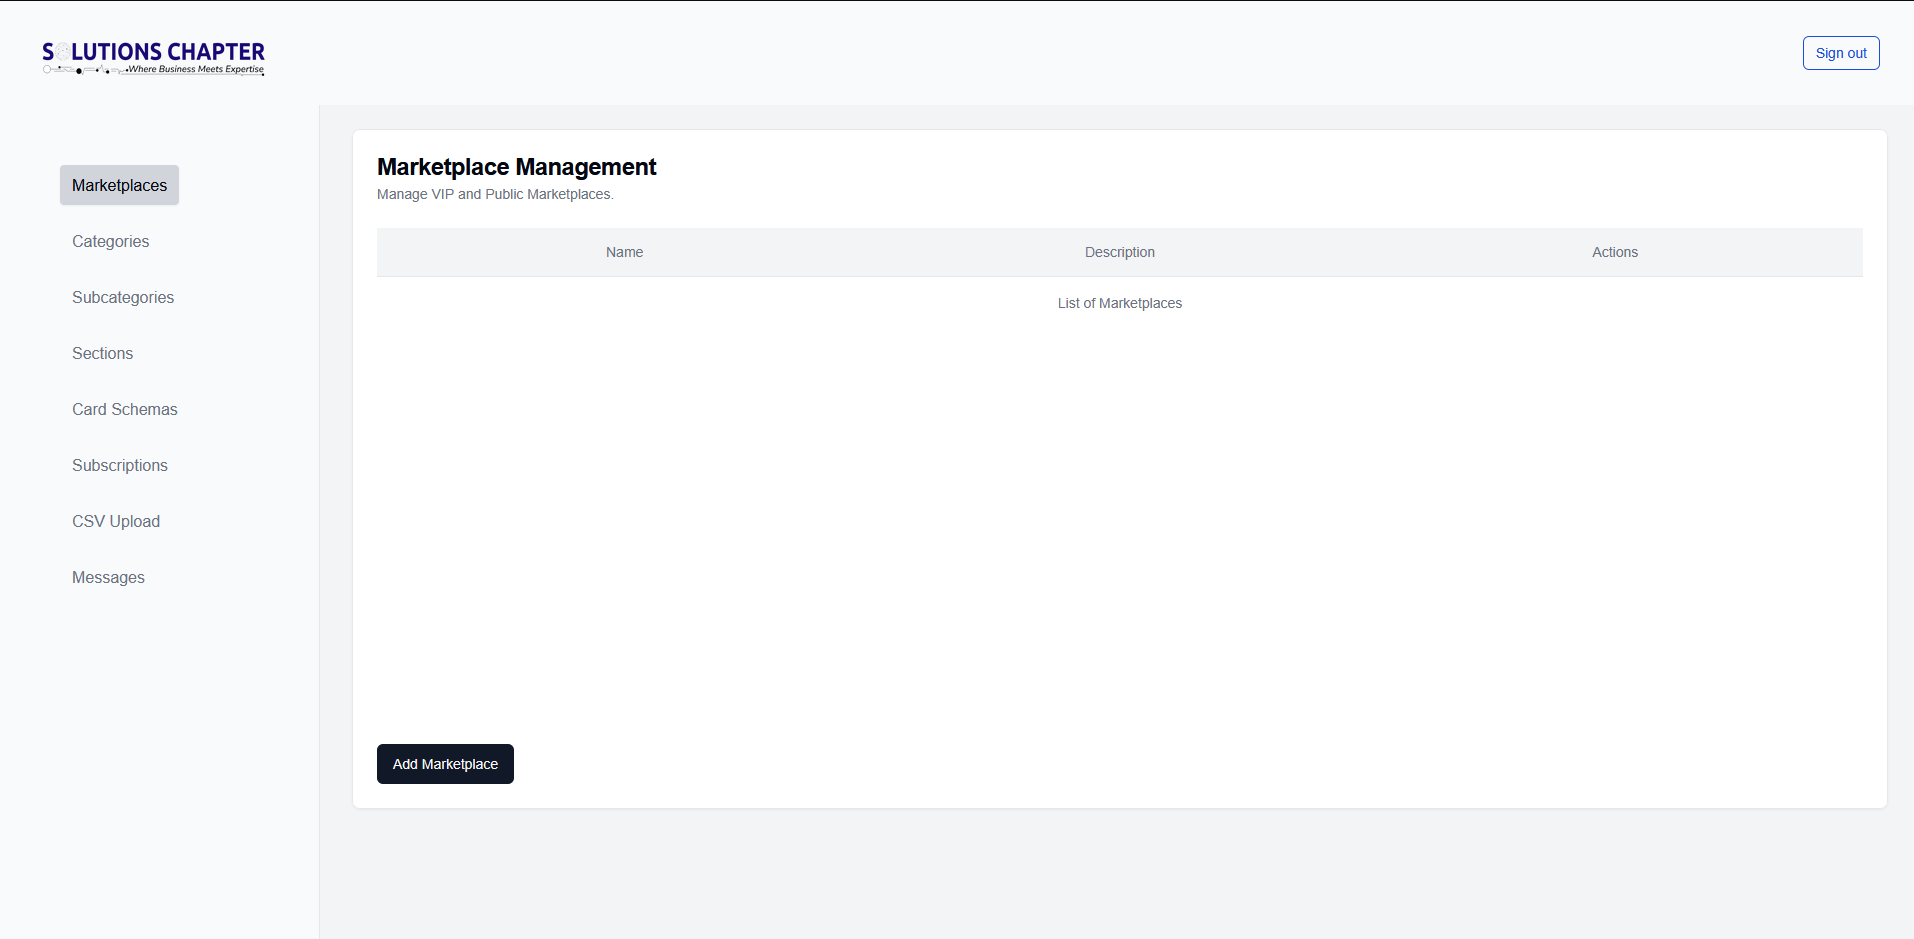The height and width of the screenshot is (939, 1914).
Task: Navigate to the Sections page
Action: 102,353
